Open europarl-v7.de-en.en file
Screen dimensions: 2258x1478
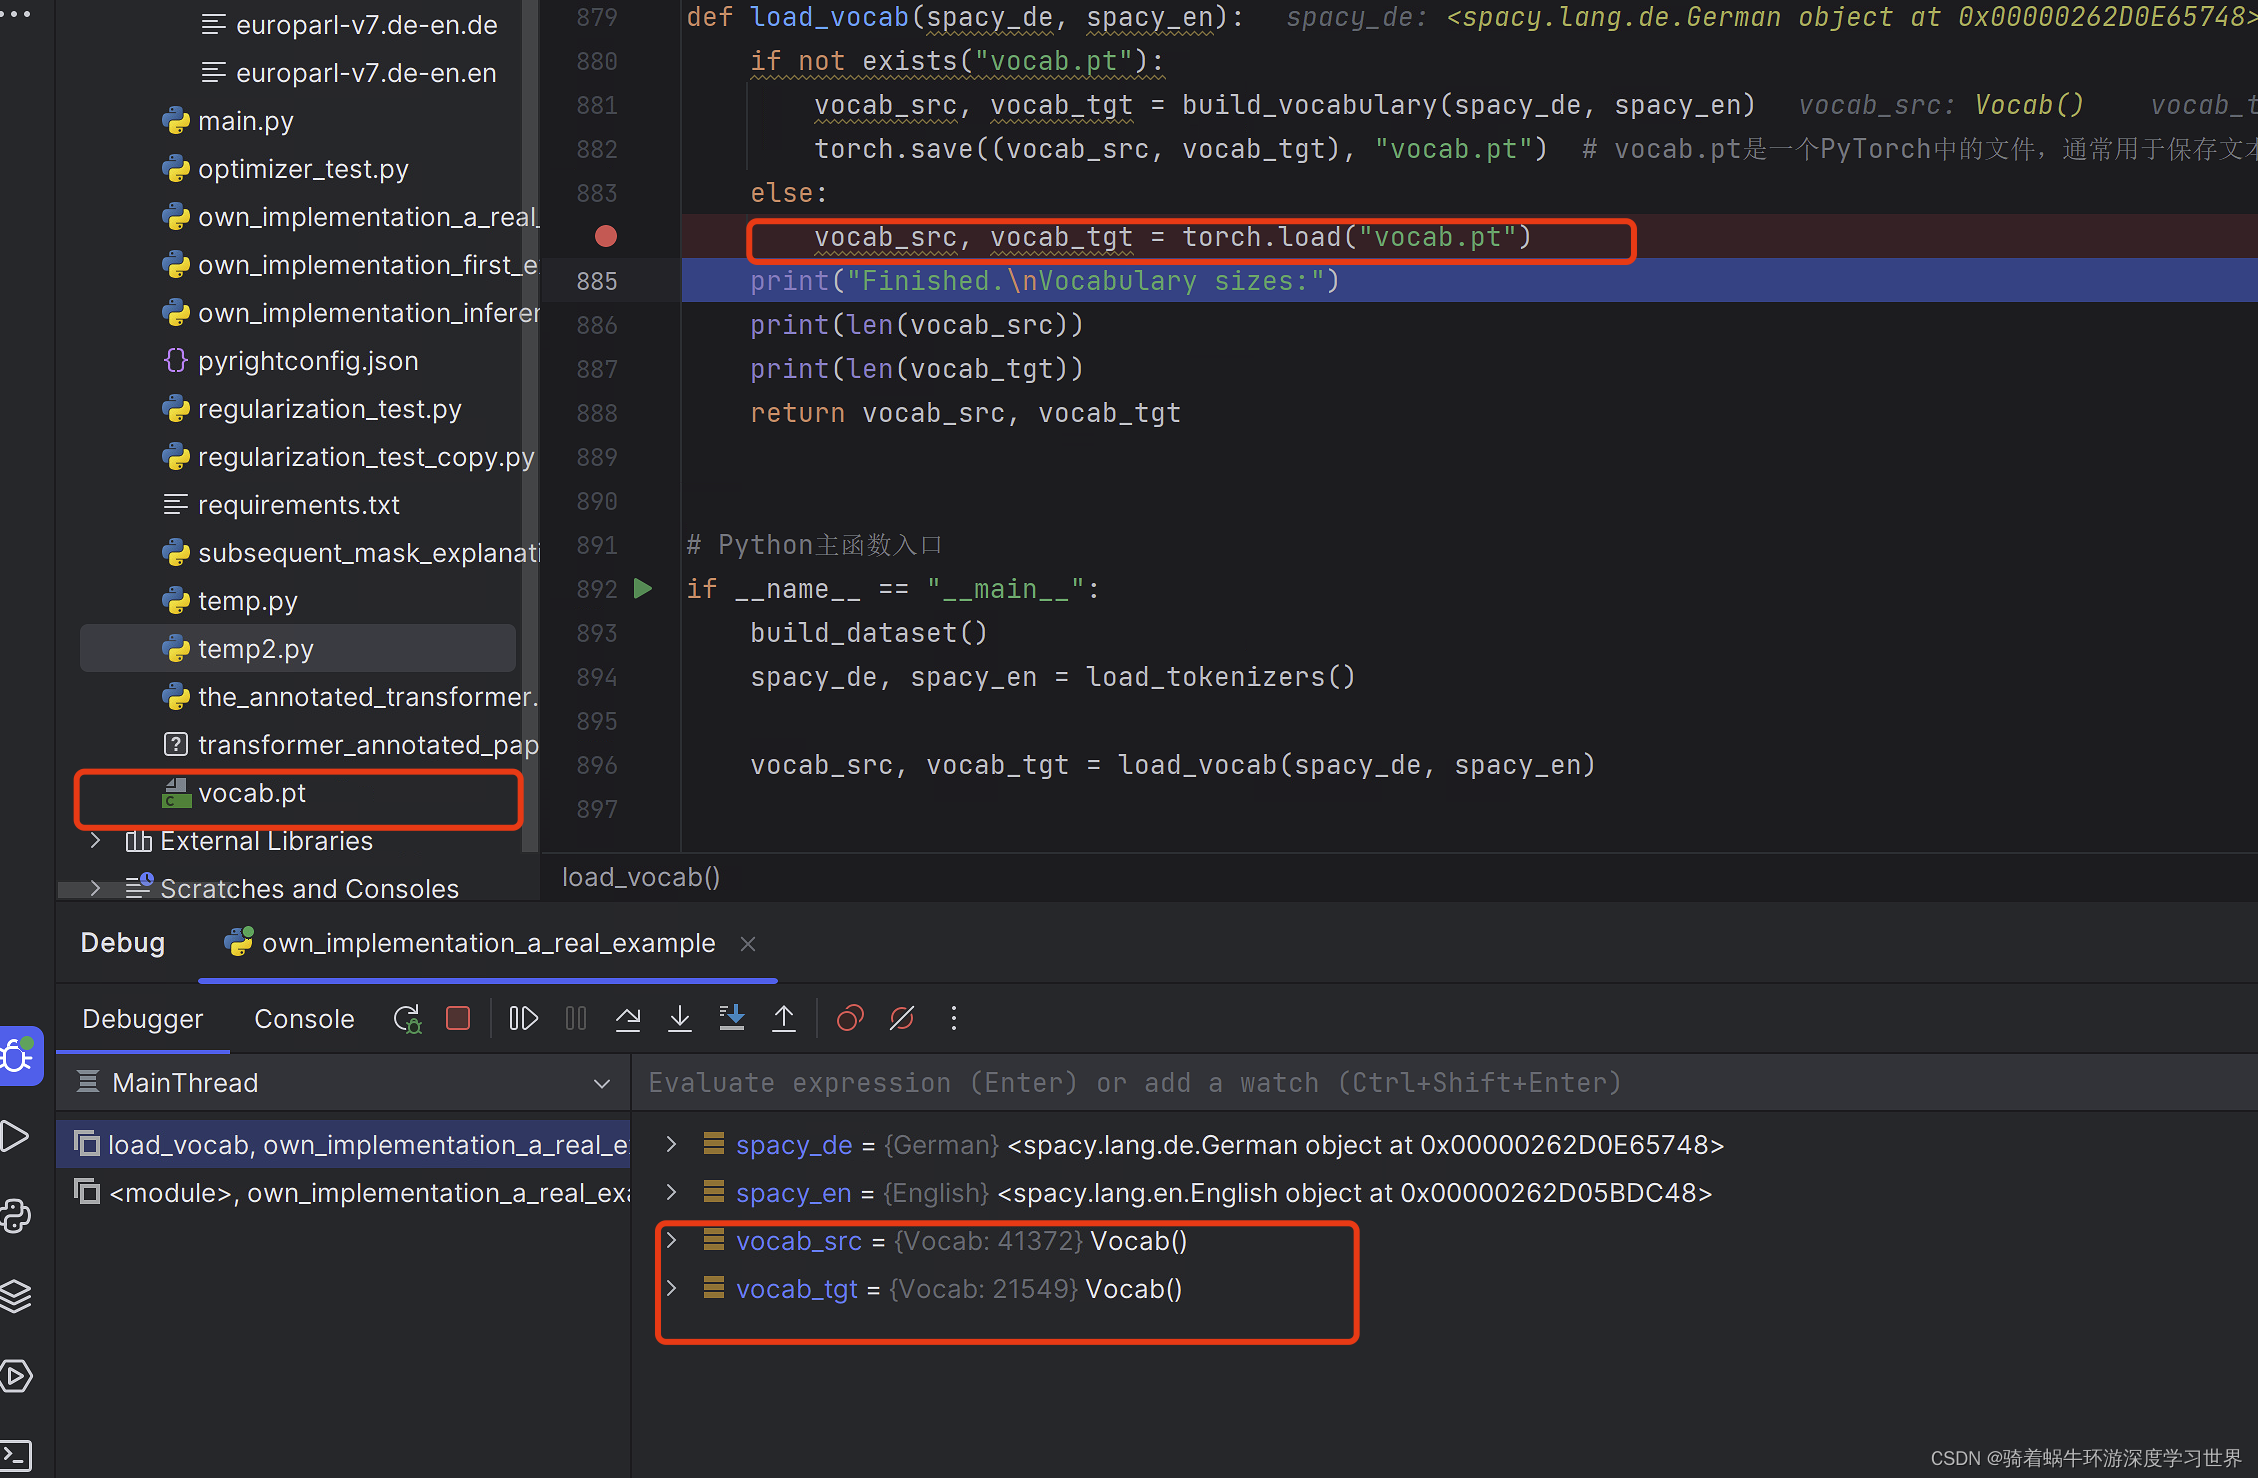[x=366, y=72]
